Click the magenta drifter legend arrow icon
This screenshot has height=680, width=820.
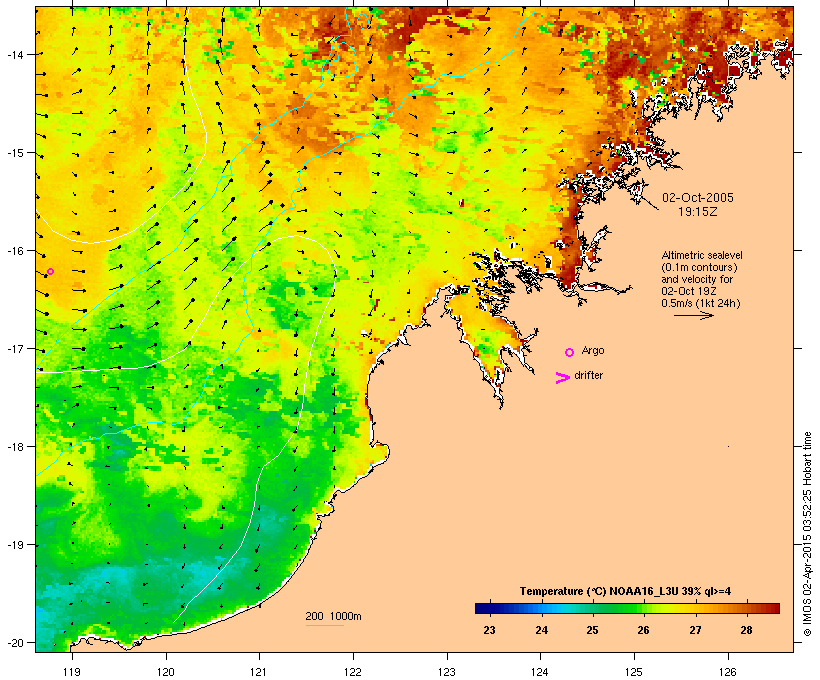[x=563, y=378]
